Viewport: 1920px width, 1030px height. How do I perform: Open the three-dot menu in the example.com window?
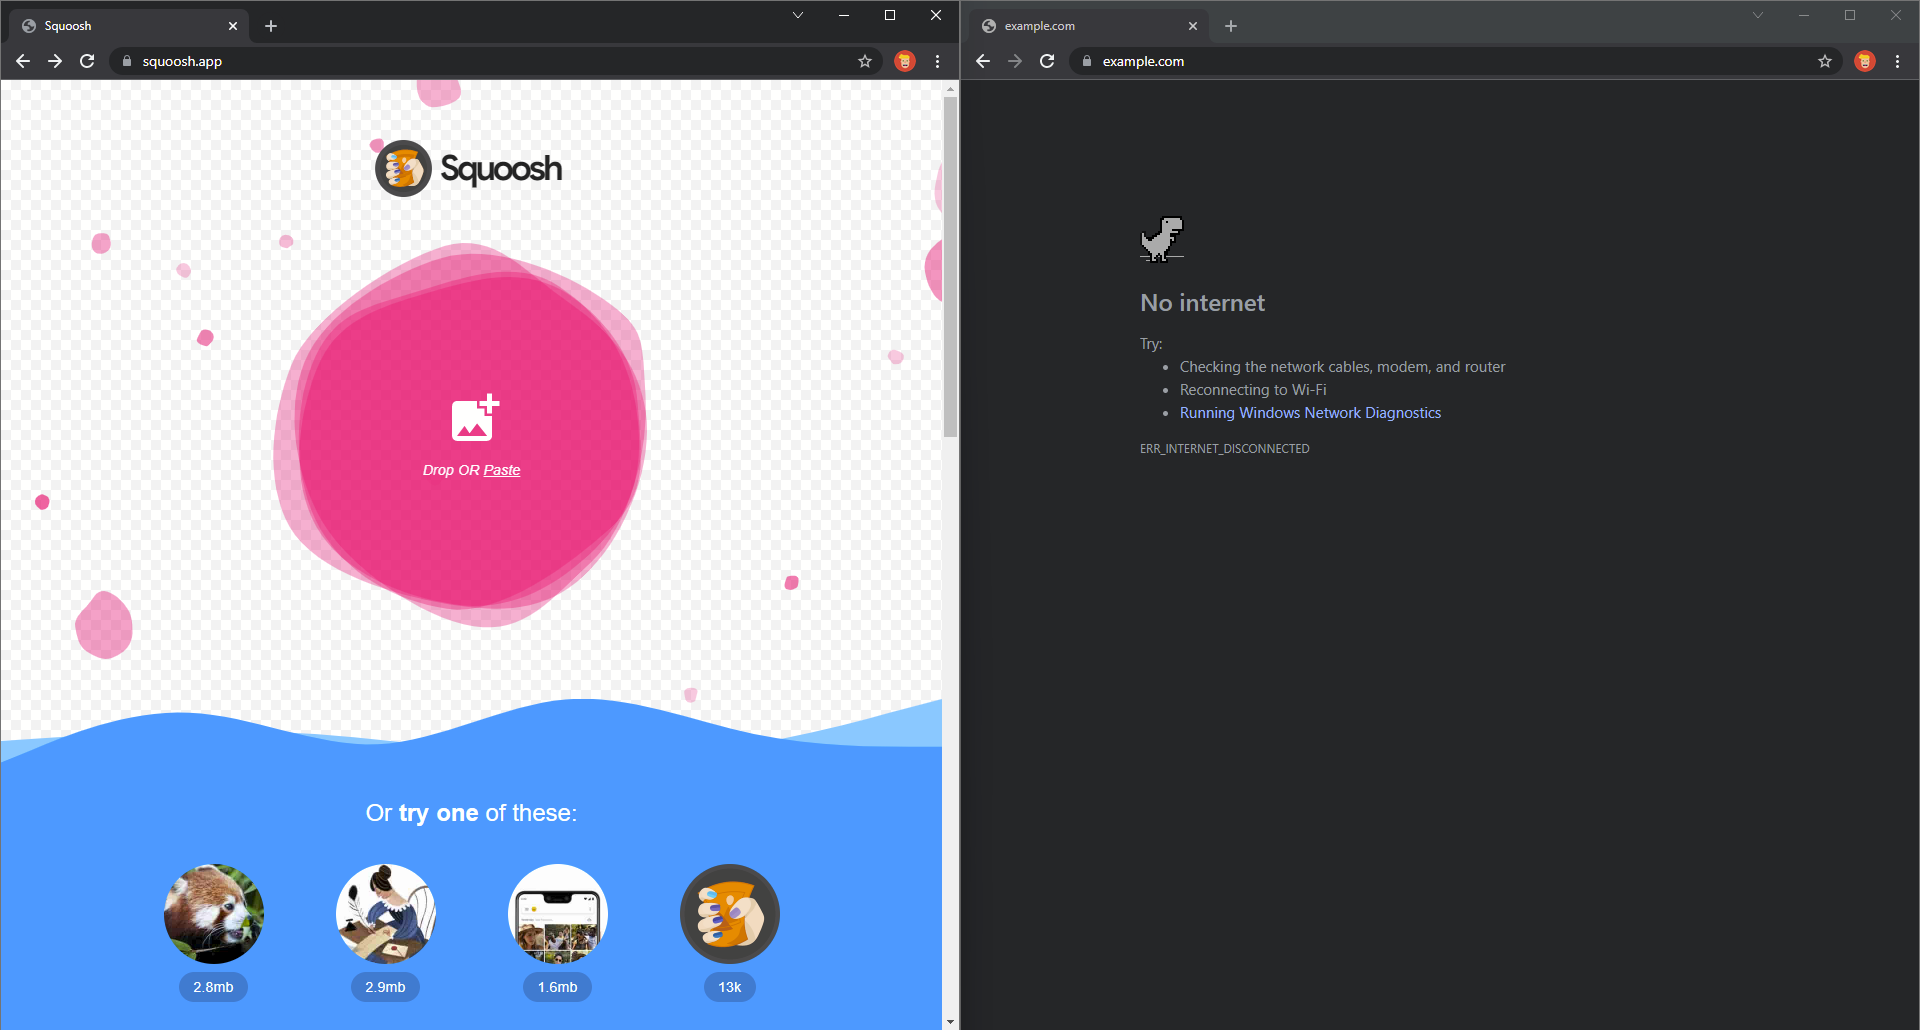click(1897, 61)
